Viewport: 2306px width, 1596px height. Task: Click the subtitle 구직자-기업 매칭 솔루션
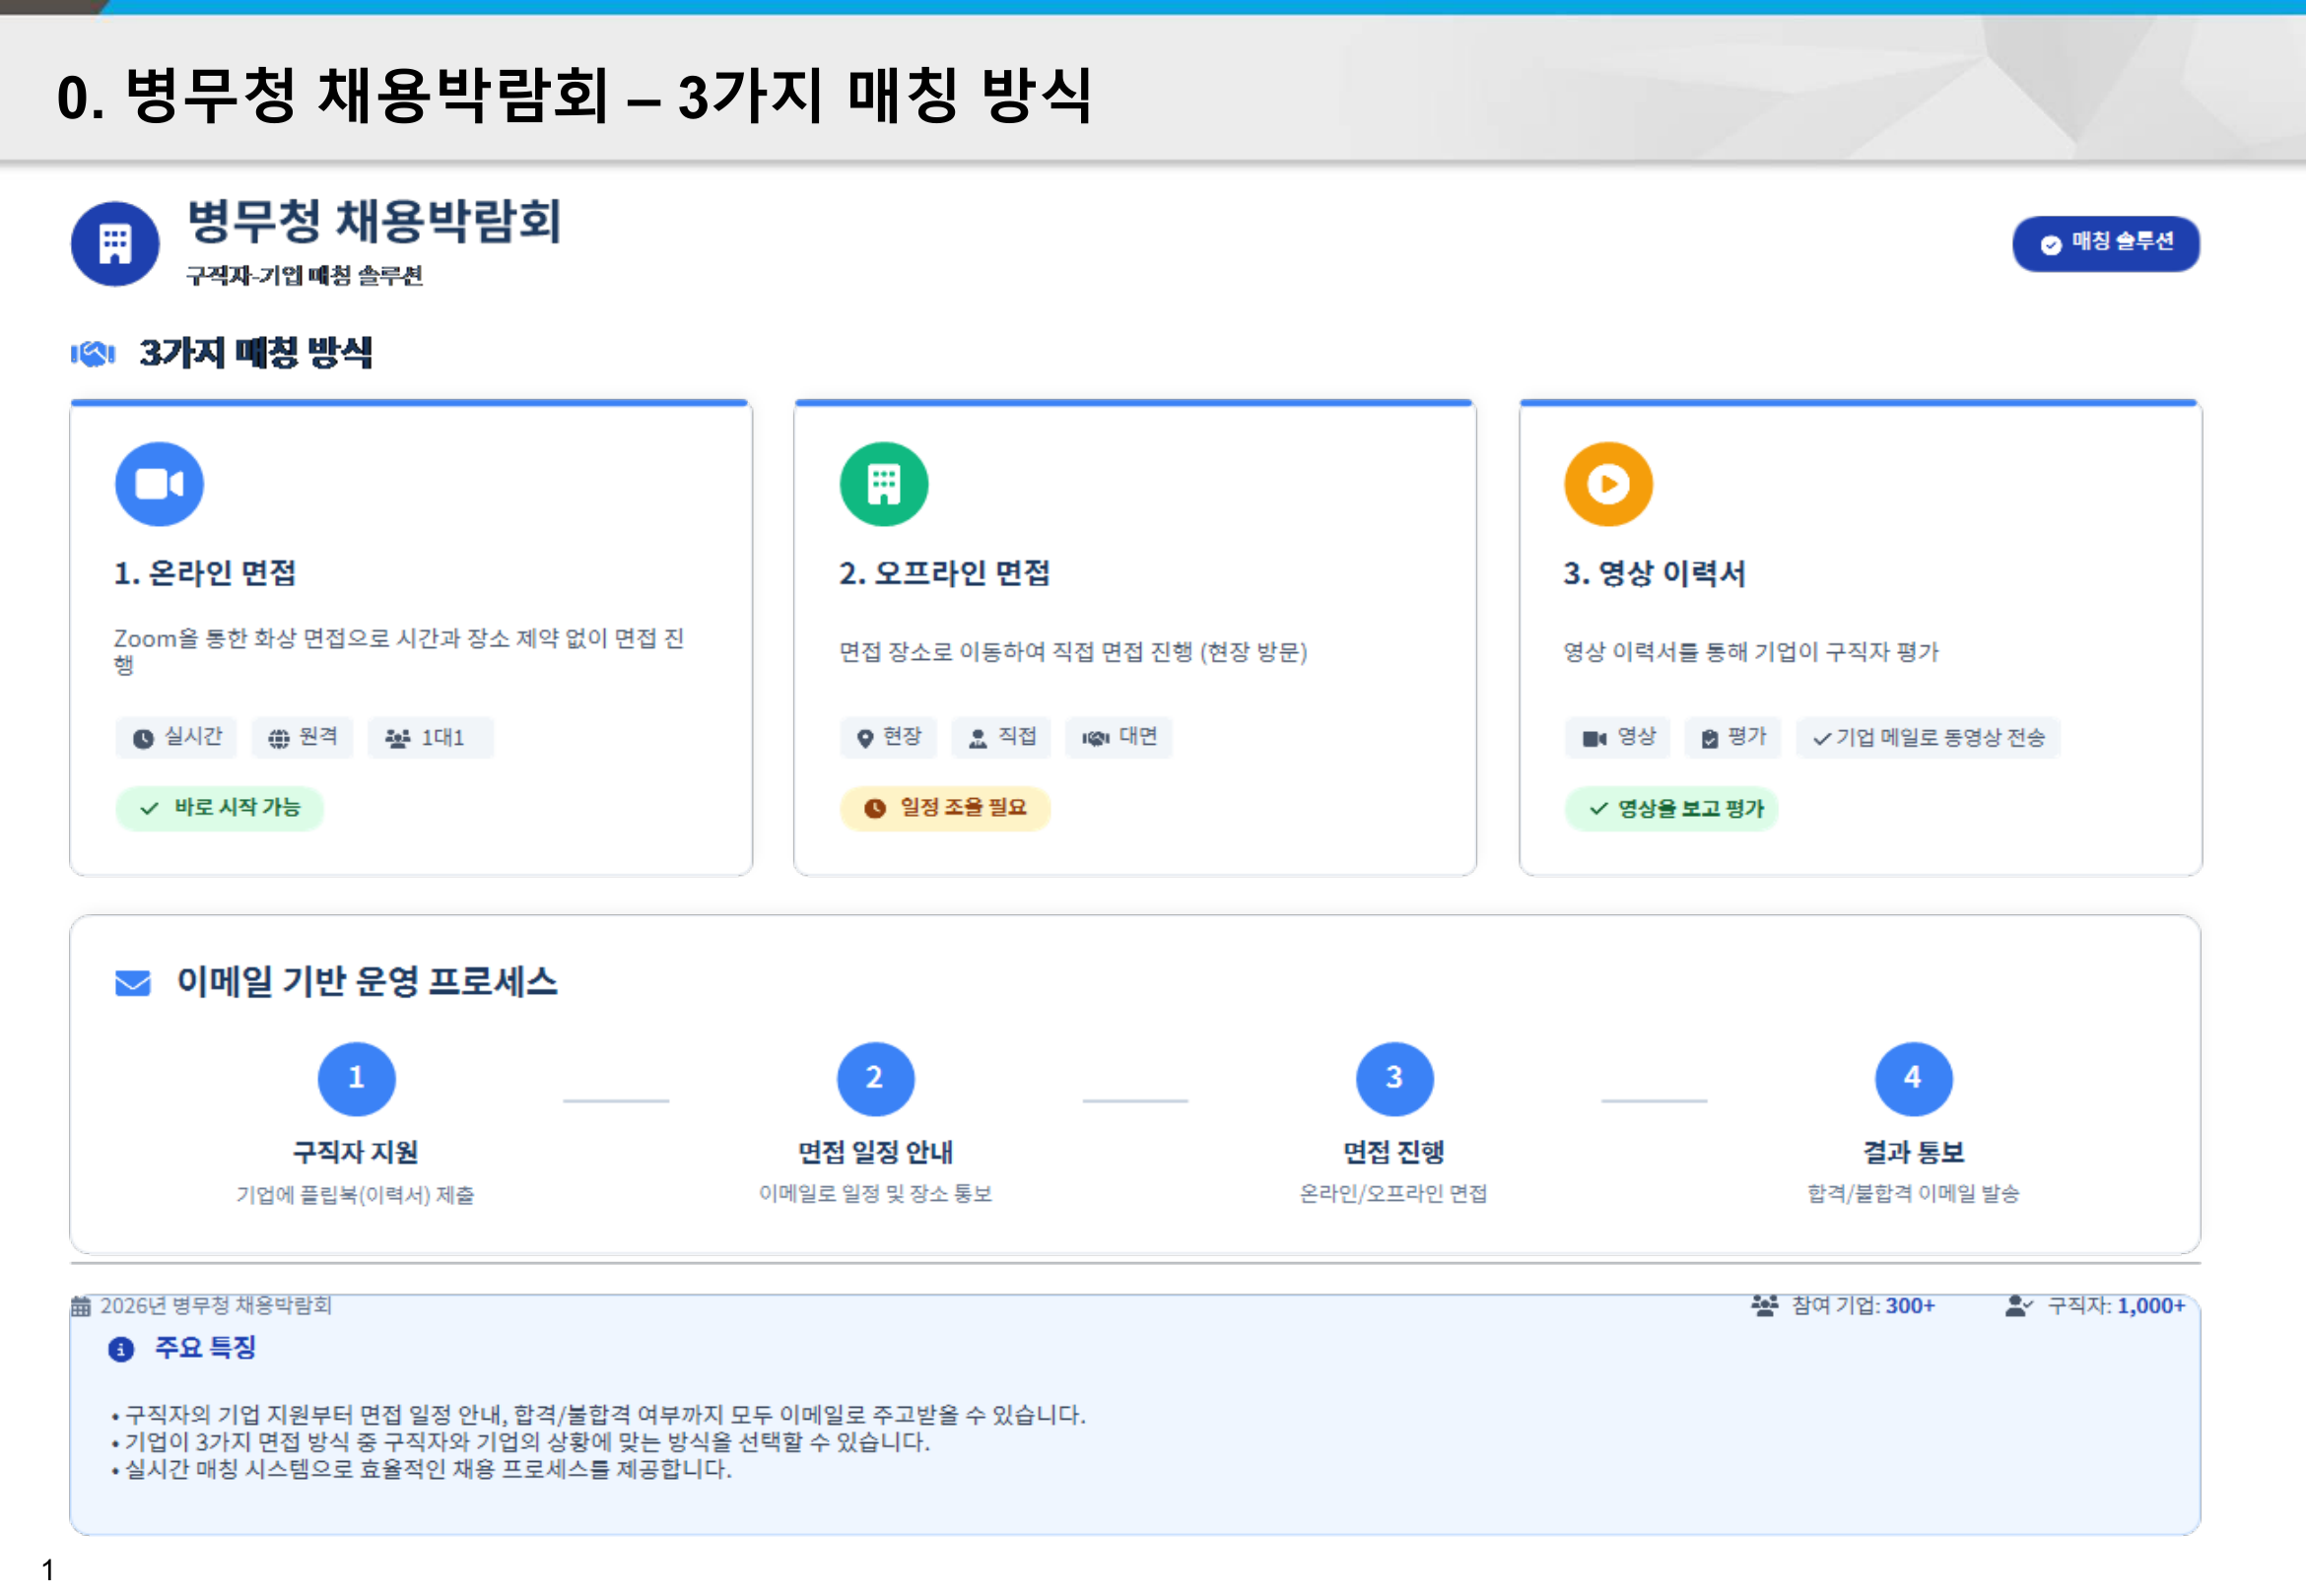pyautogui.click(x=304, y=275)
